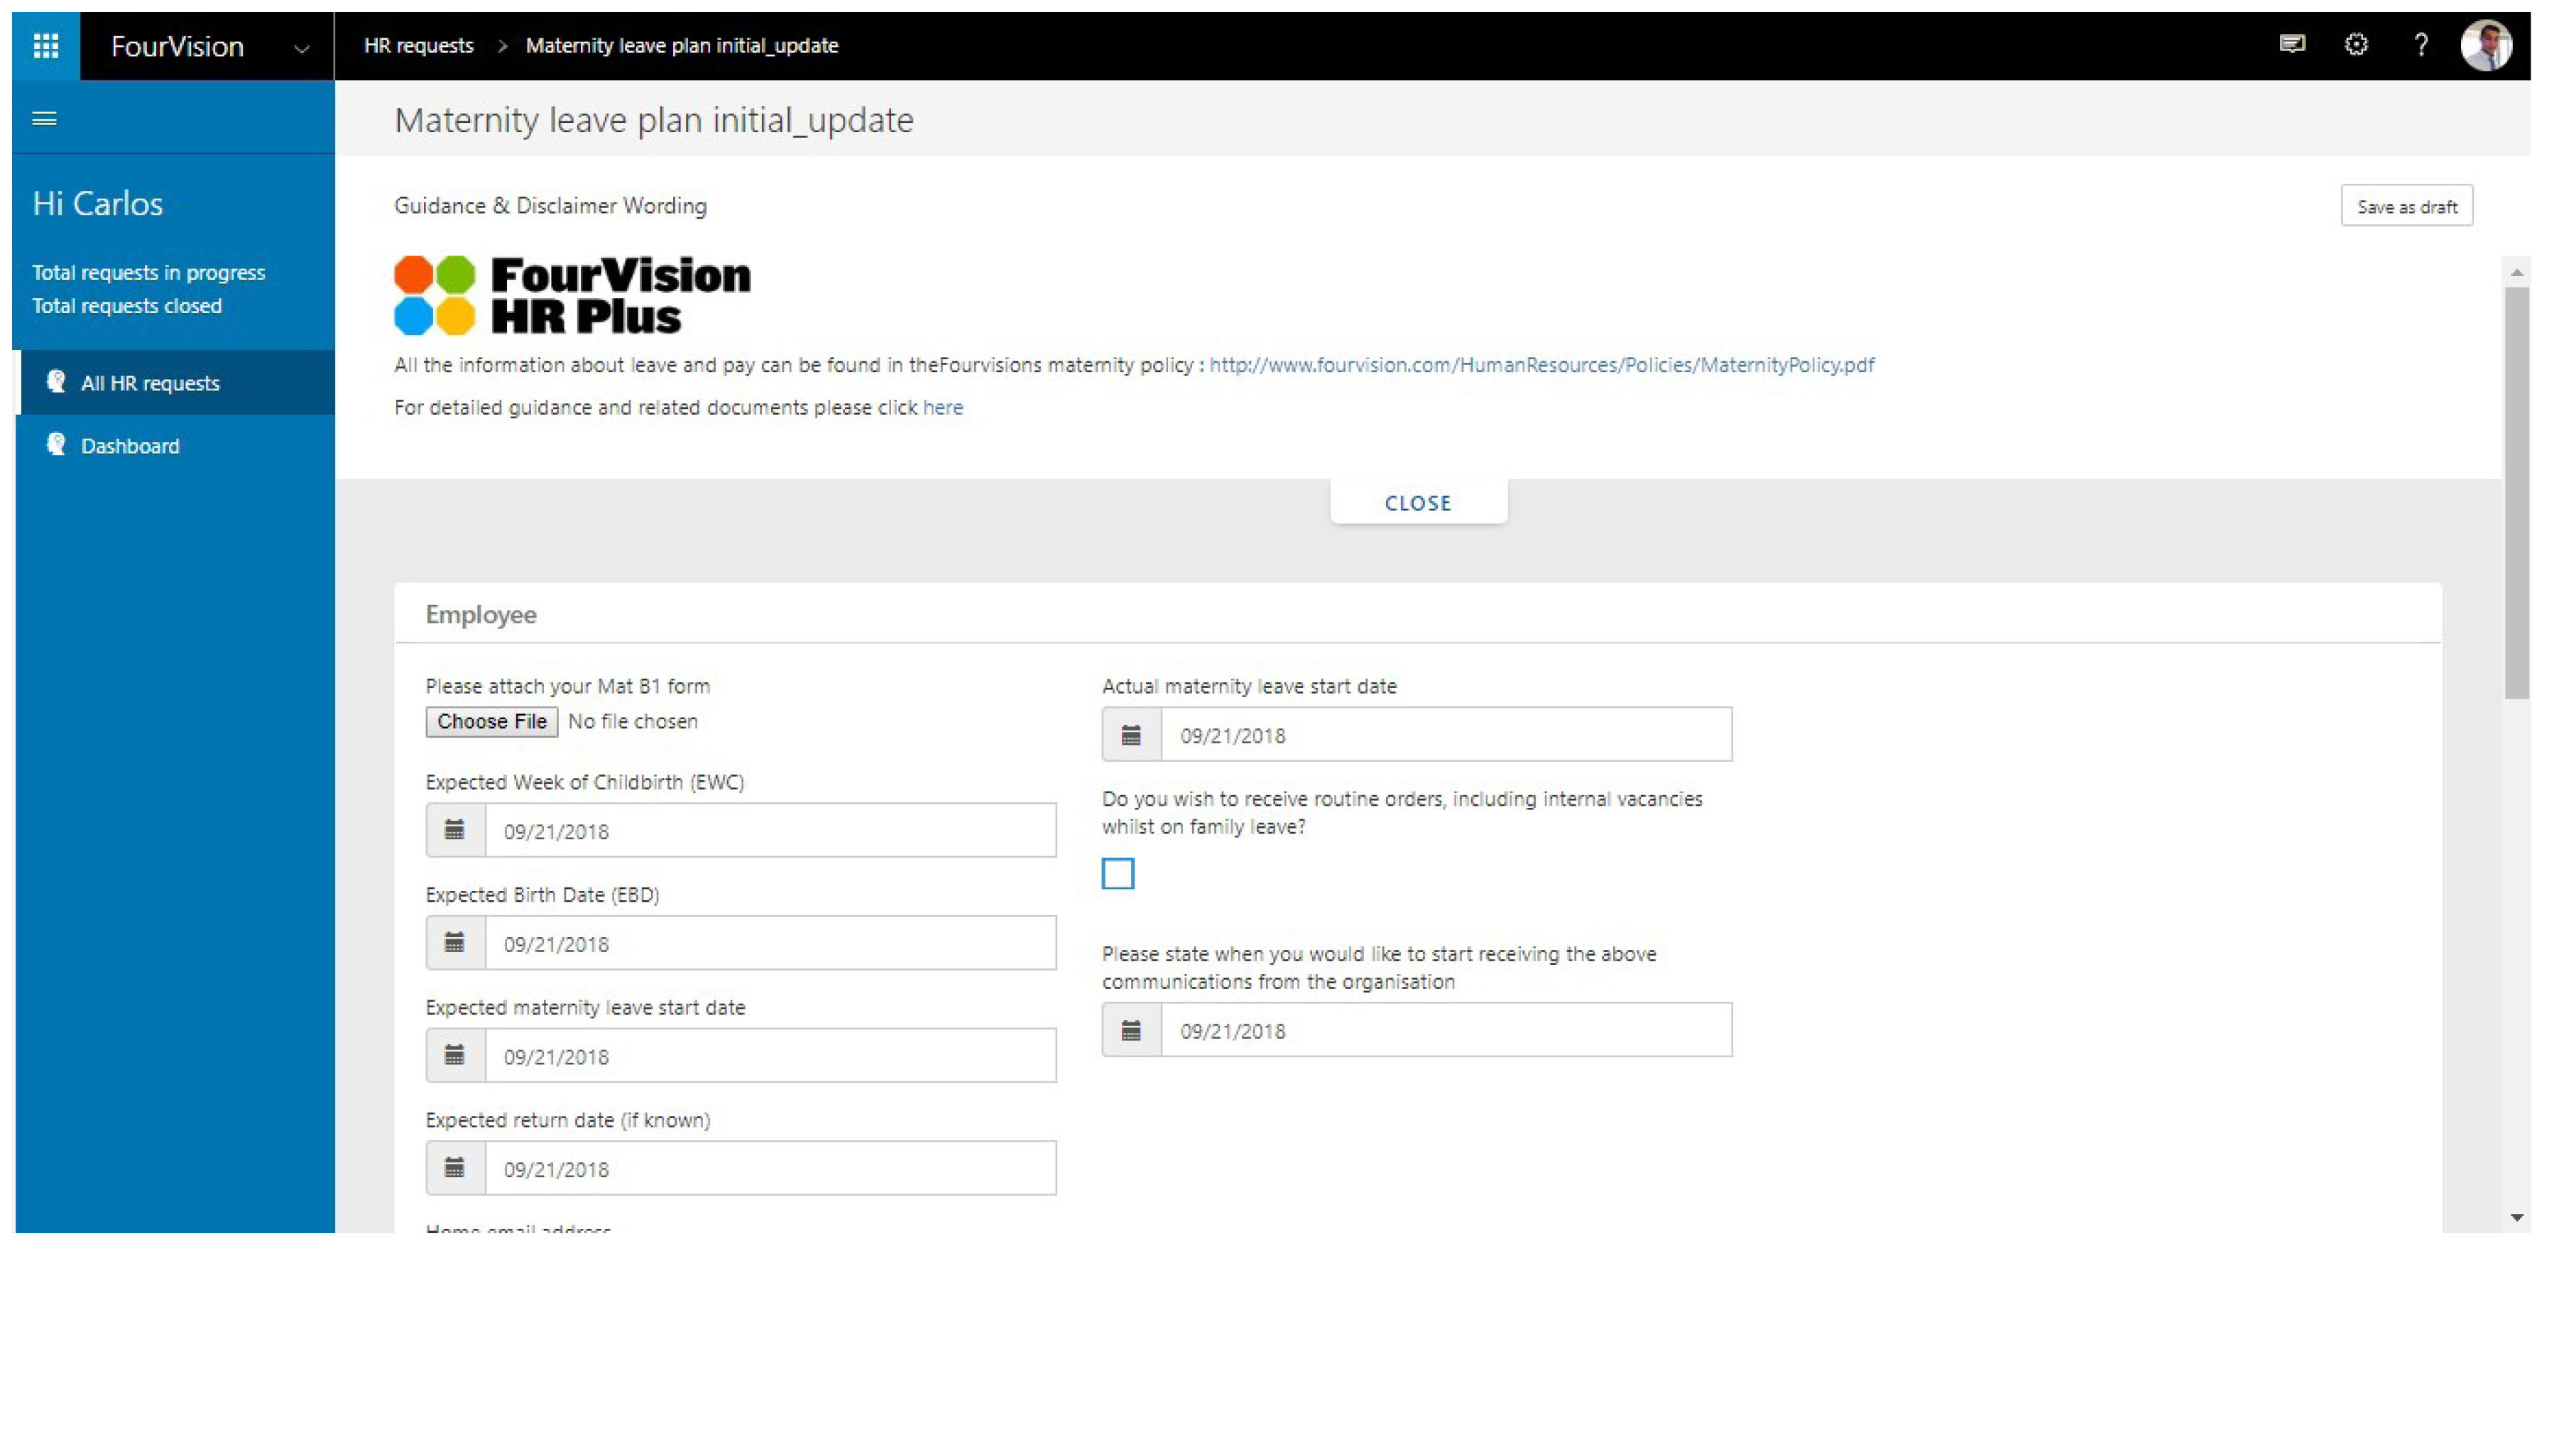Collapse the sidebar hamburger menu
This screenshot has width=2576, height=1449.
pyautogui.click(x=44, y=119)
